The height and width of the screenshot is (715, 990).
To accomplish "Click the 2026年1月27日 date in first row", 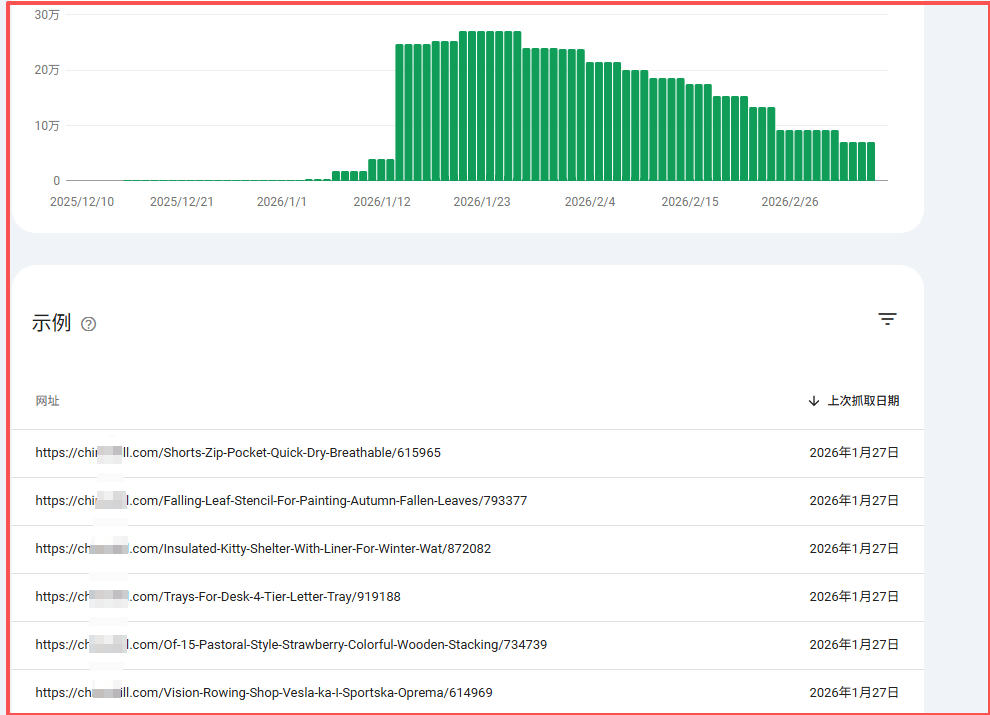I will [x=854, y=453].
